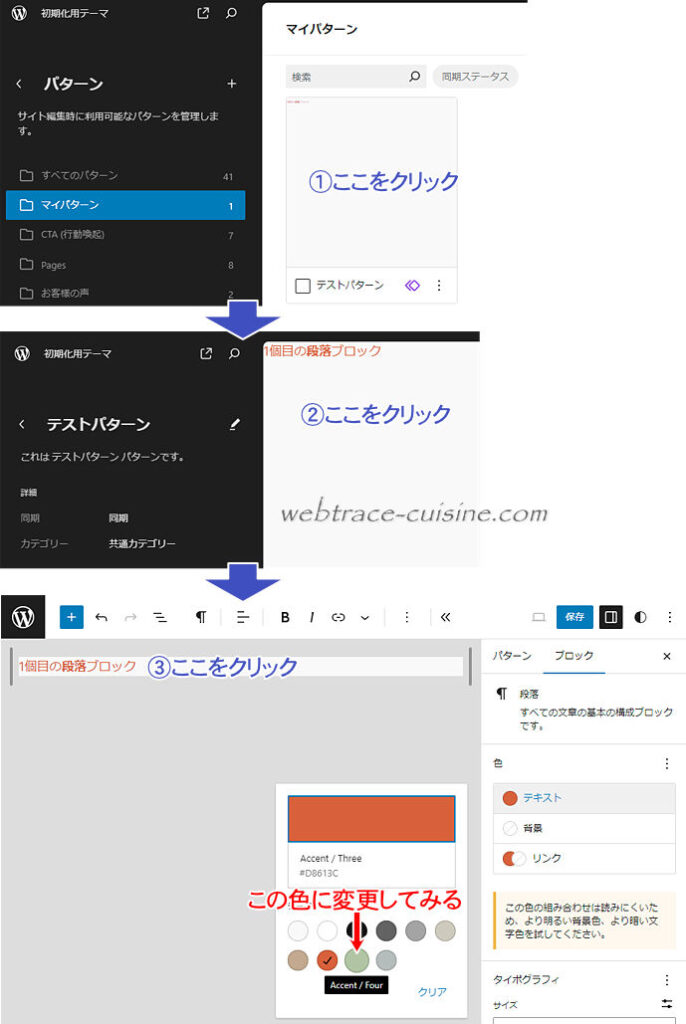Open editor options menu beside Styles icon

tap(670, 617)
